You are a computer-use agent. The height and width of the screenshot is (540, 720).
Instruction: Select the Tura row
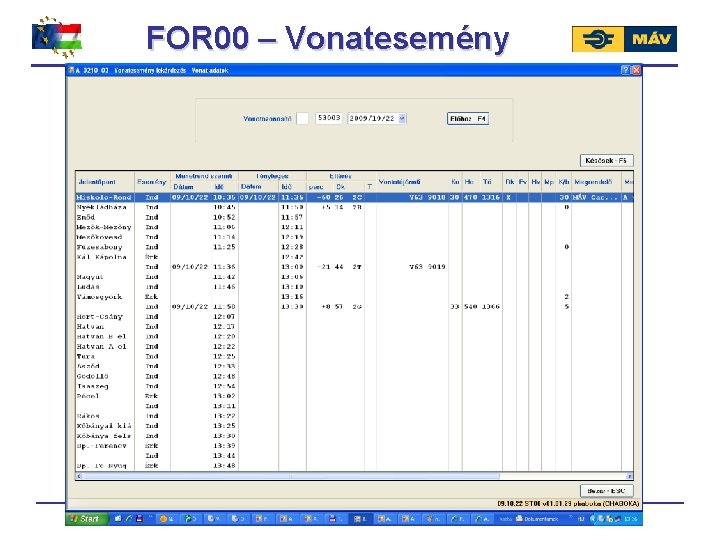point(354,356)
